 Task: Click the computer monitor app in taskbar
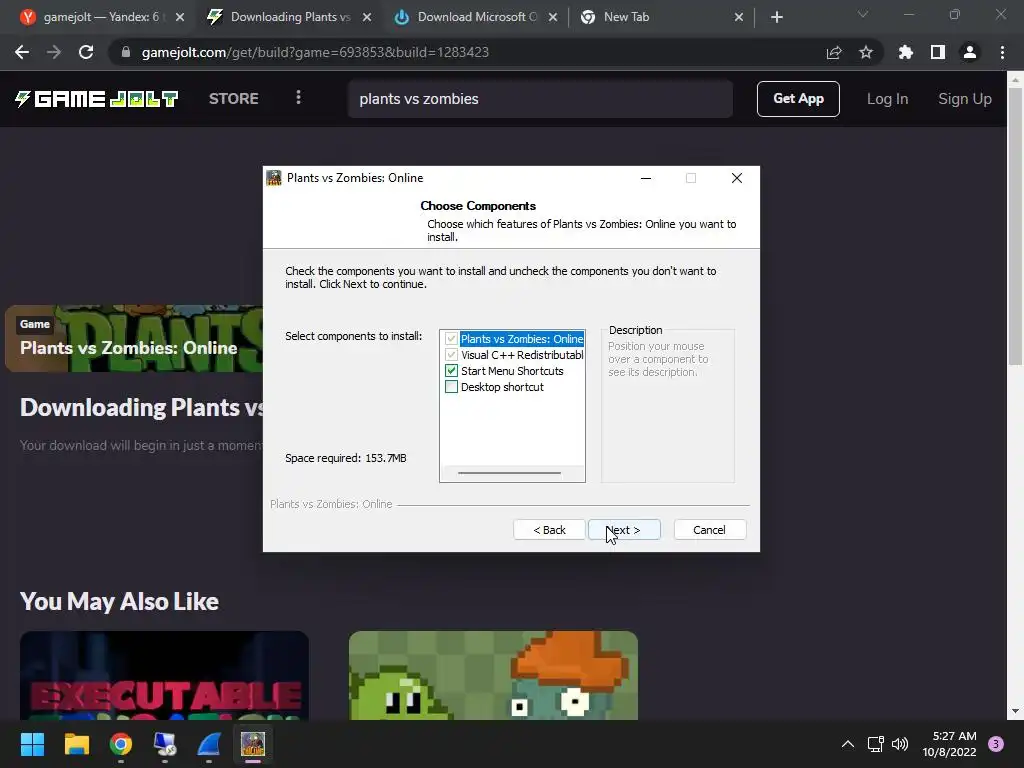pos(165,744)
